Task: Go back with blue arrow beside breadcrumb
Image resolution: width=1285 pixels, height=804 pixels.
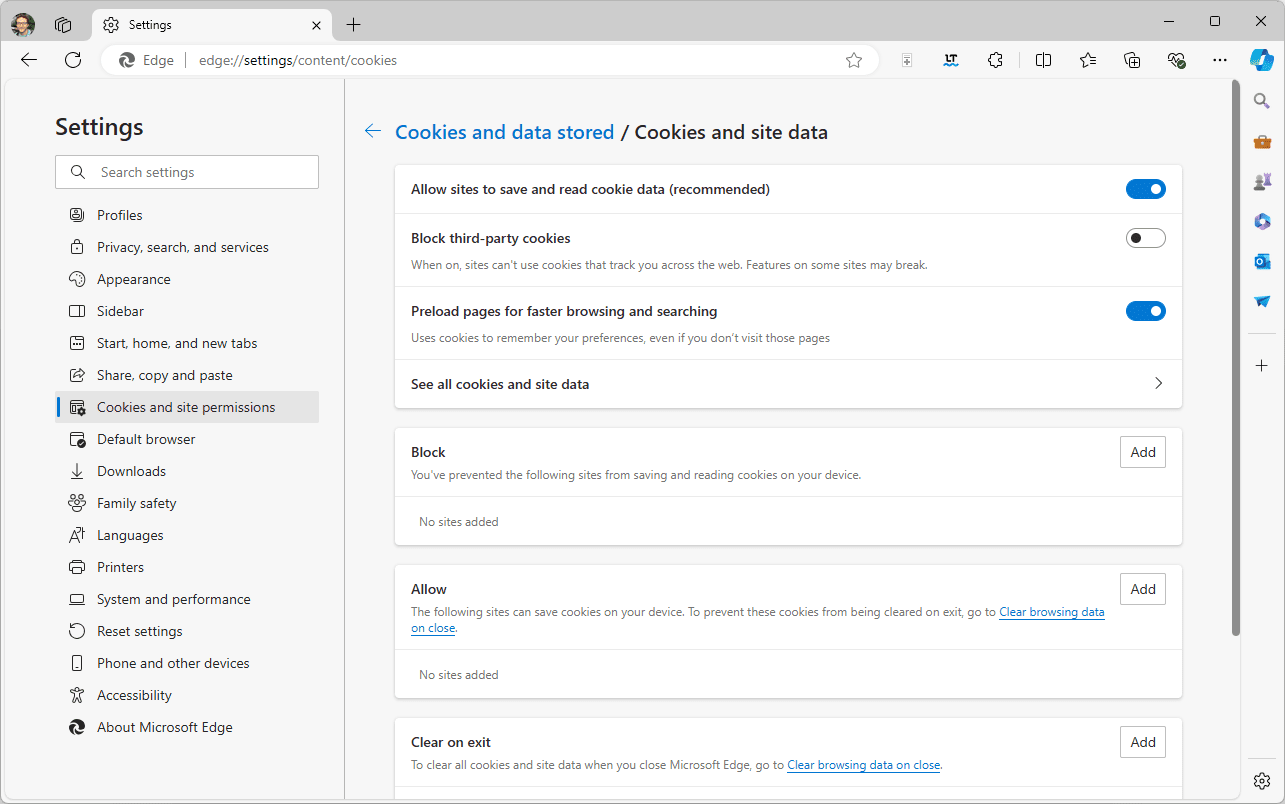Action: (373, 131)
